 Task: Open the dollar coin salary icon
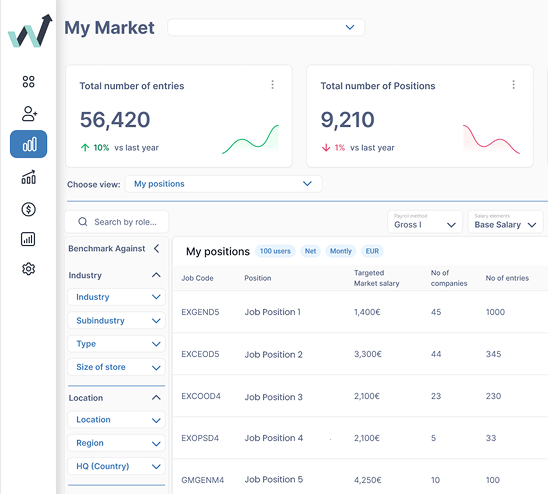[x=28, y=209]
